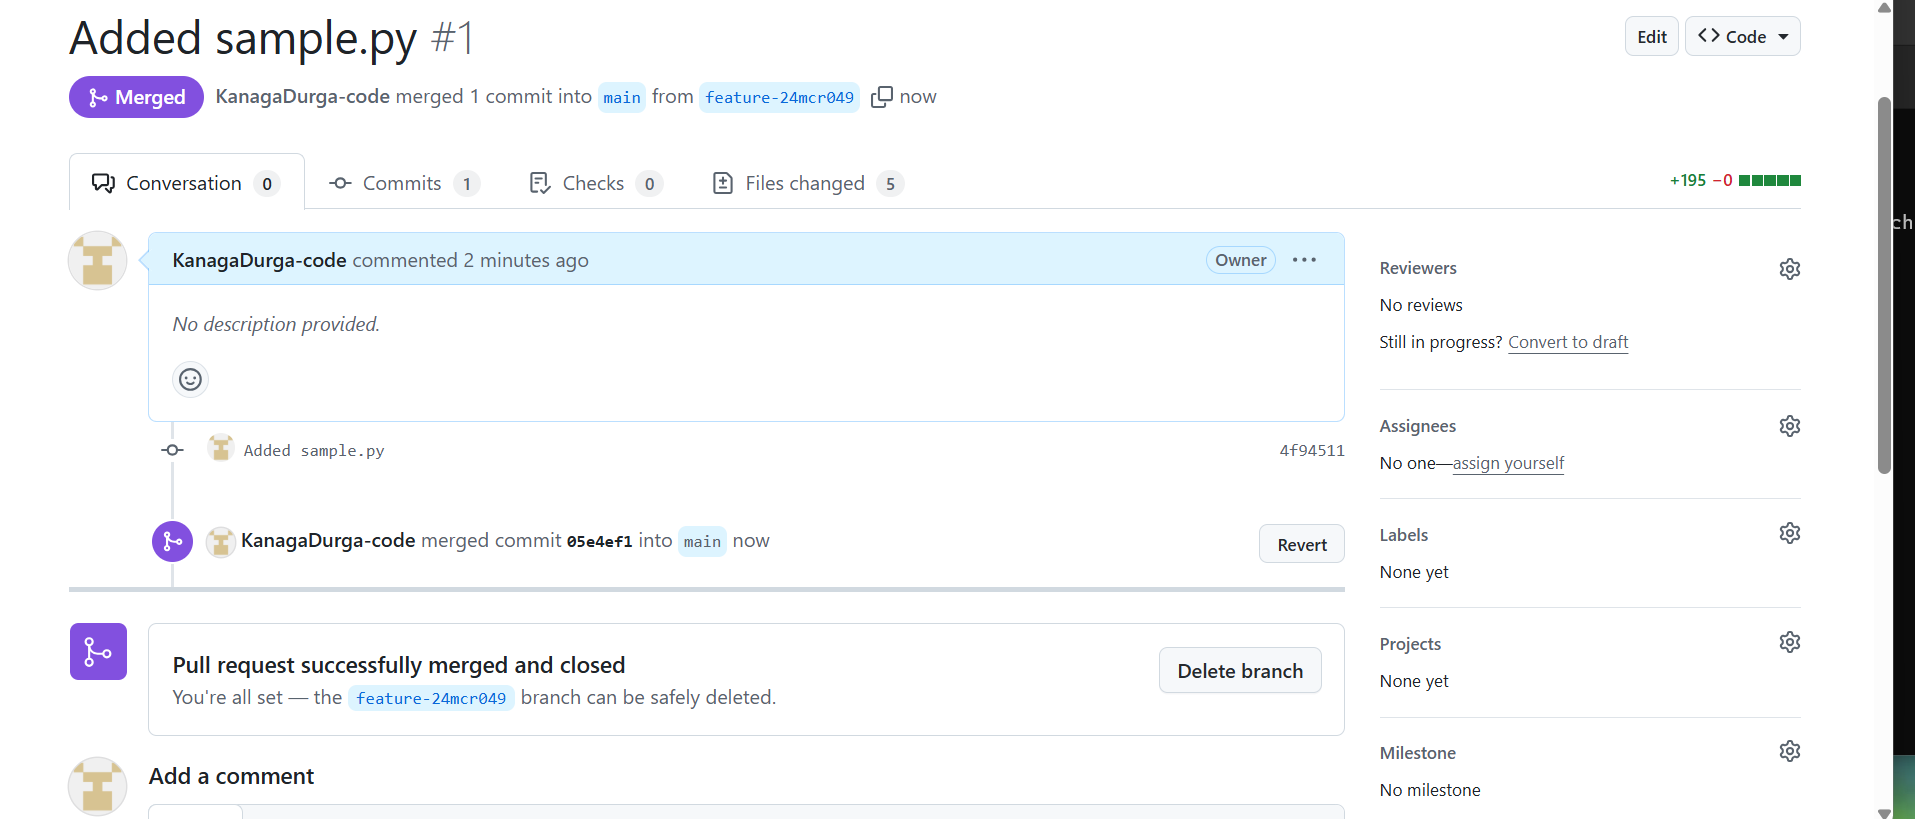The width and height of the screenshot is (1915, 819).
Task: Click the +195 −0 diffstat indicator
Action: [x=1735, y=181]
